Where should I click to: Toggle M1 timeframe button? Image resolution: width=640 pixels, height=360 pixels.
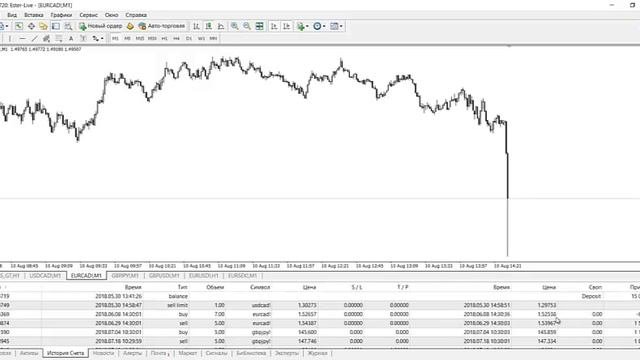coord(116,38)
